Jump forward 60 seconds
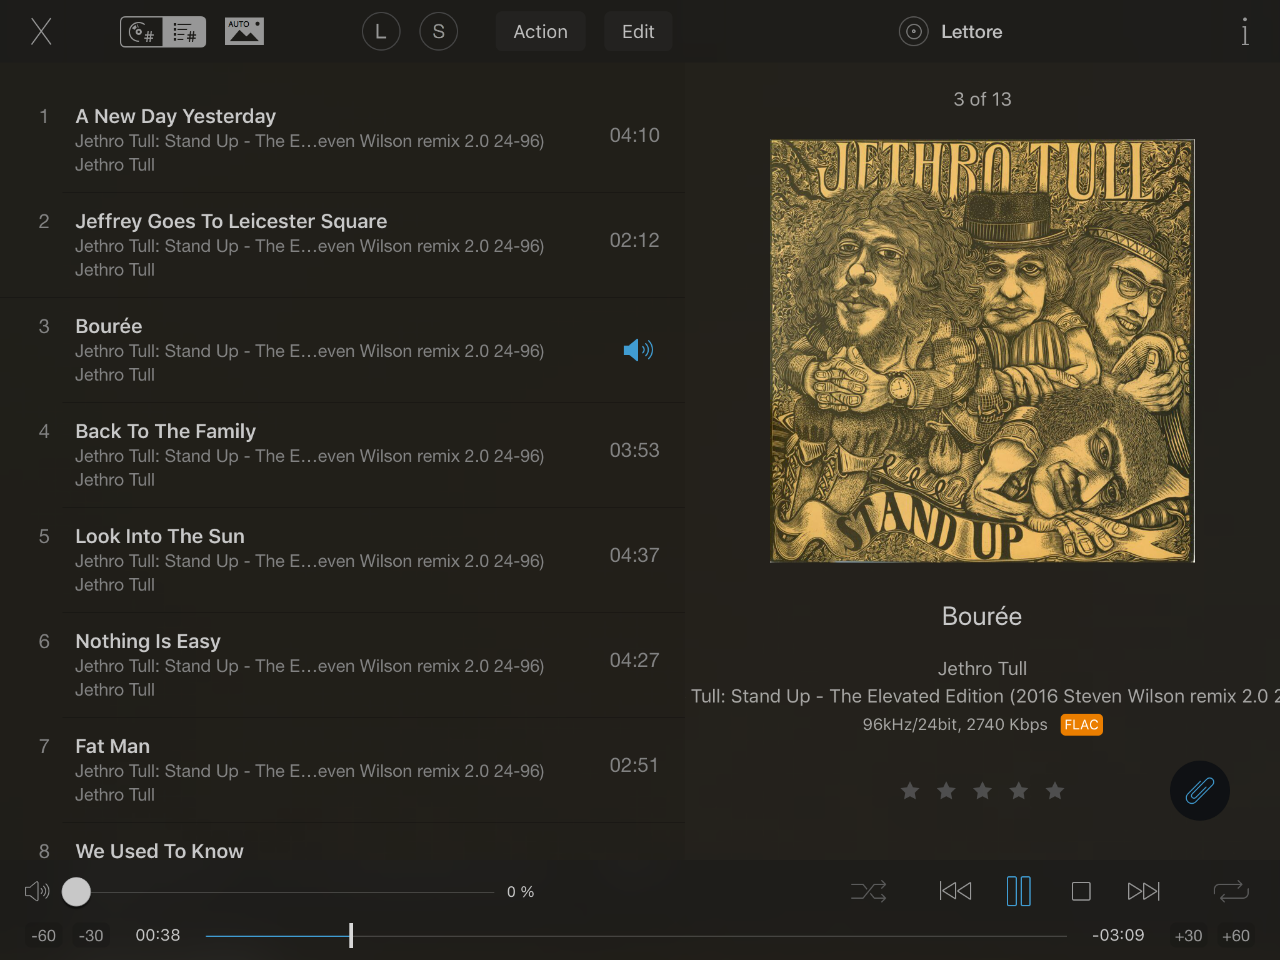The width and height of the screenshot is (1280, 960). coord(1236,936)
